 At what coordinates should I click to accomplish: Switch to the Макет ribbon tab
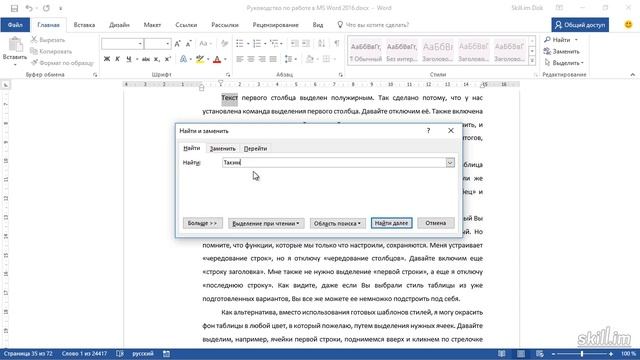pyautogui.click(x=152, y=25)
